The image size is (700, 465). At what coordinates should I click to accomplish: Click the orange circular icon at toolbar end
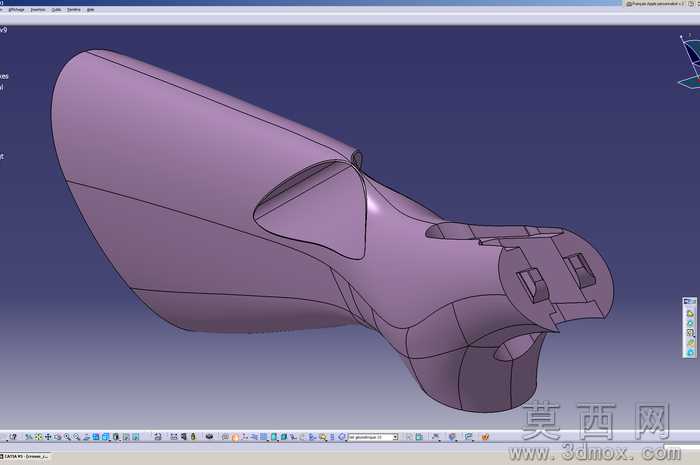[x=485, y=437]
